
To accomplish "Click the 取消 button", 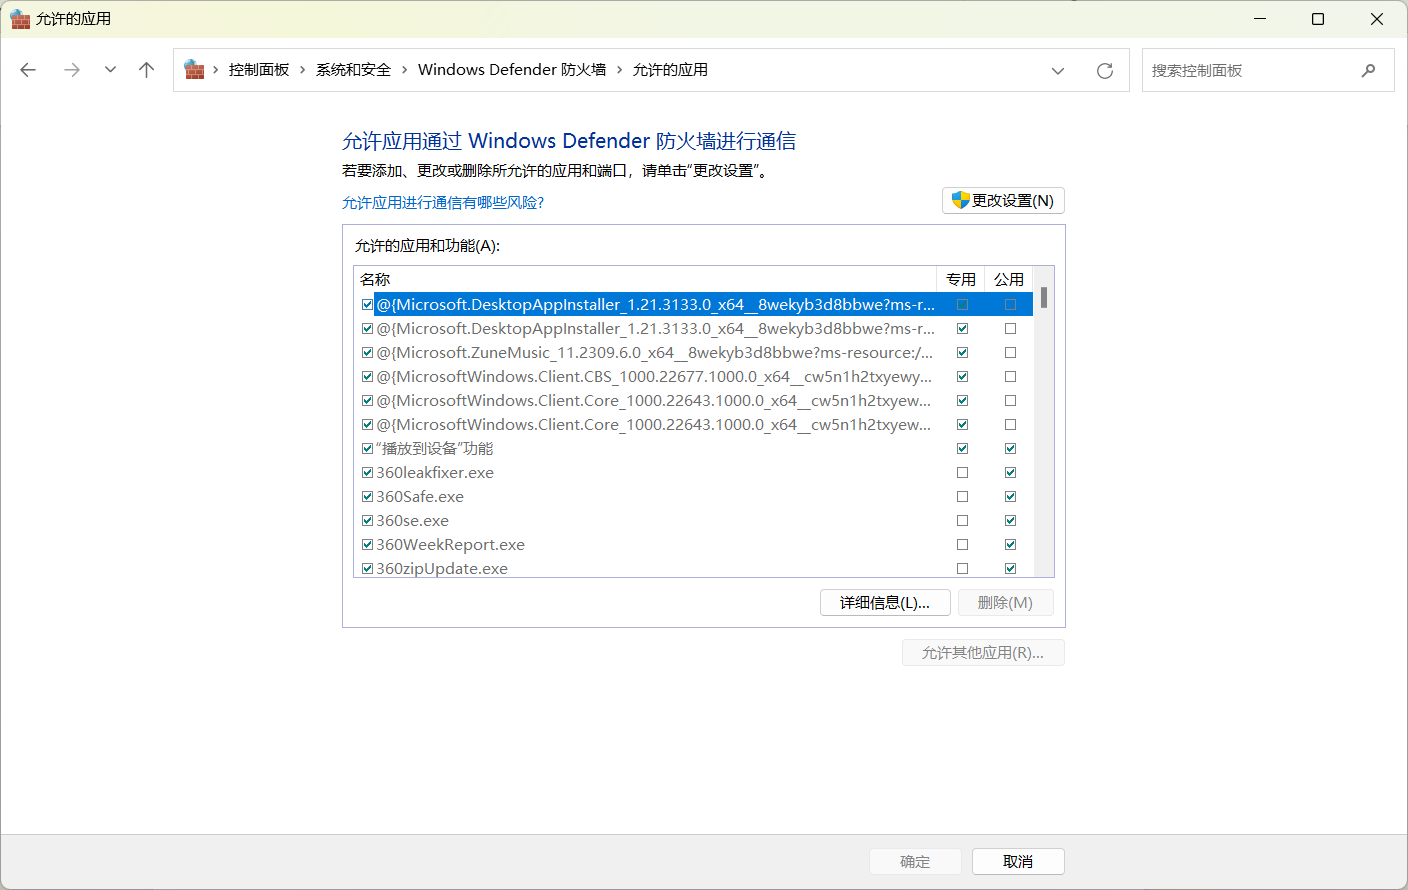I will [x=1018, y=861].
